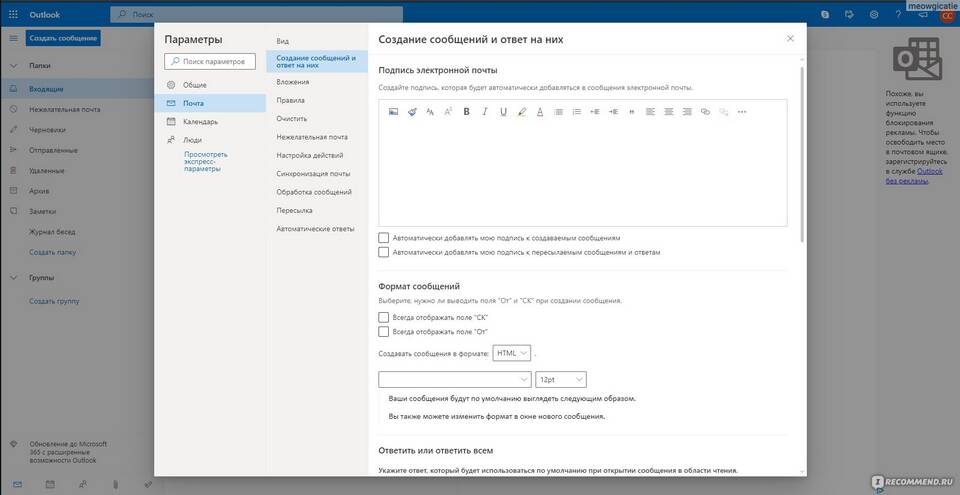Open the HTML message format dropdown
Screen dimensions: 960x495
pyautogui.click(x=511, y=353)
